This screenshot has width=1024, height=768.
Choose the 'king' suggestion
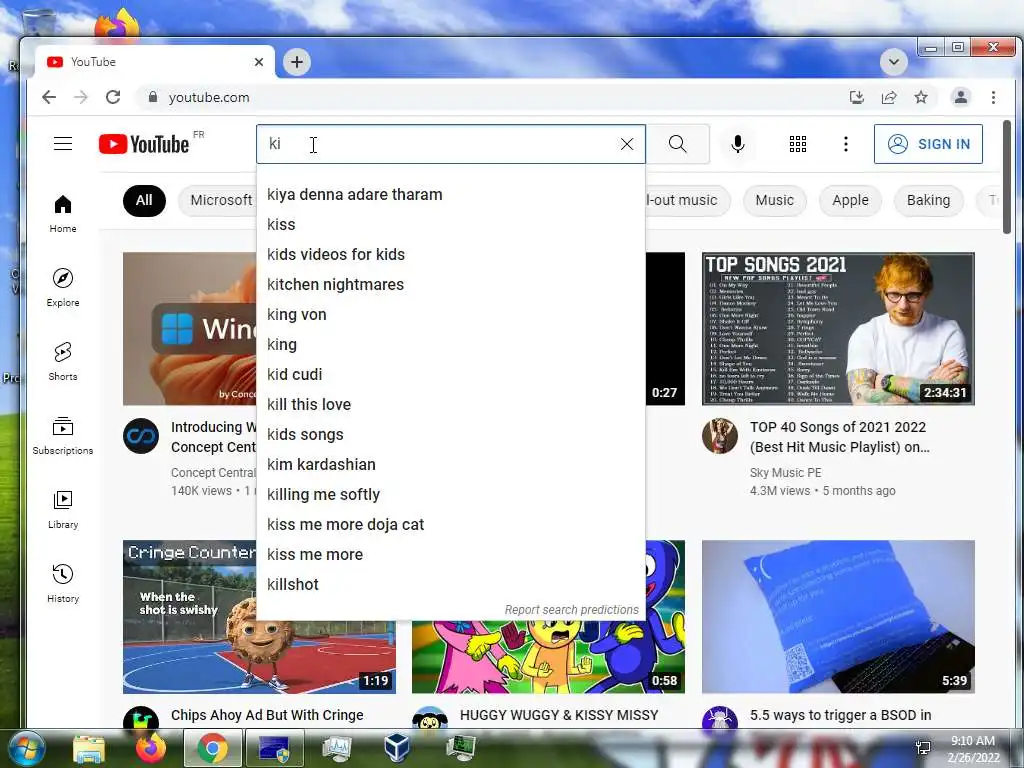(451, 345)
